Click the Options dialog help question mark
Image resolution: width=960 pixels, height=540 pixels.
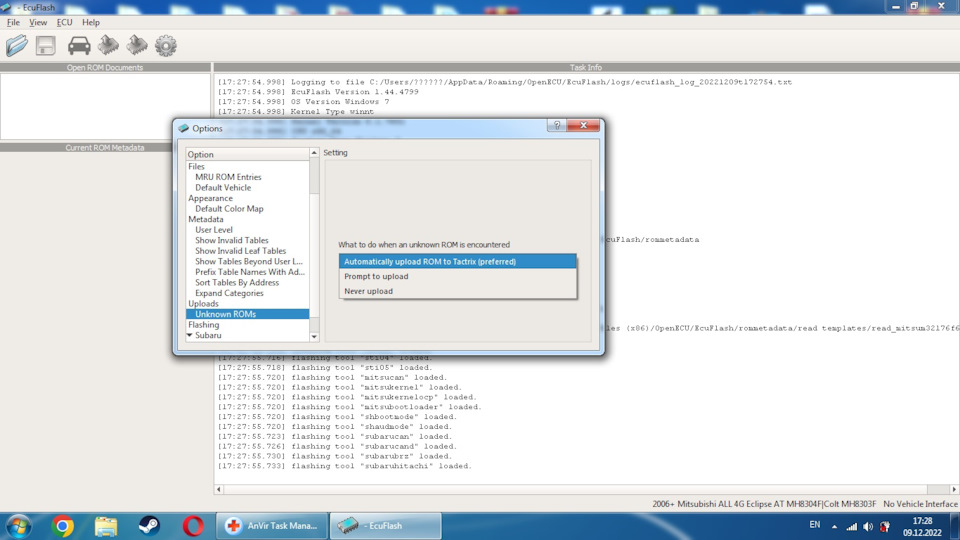[x=557, y=125]
